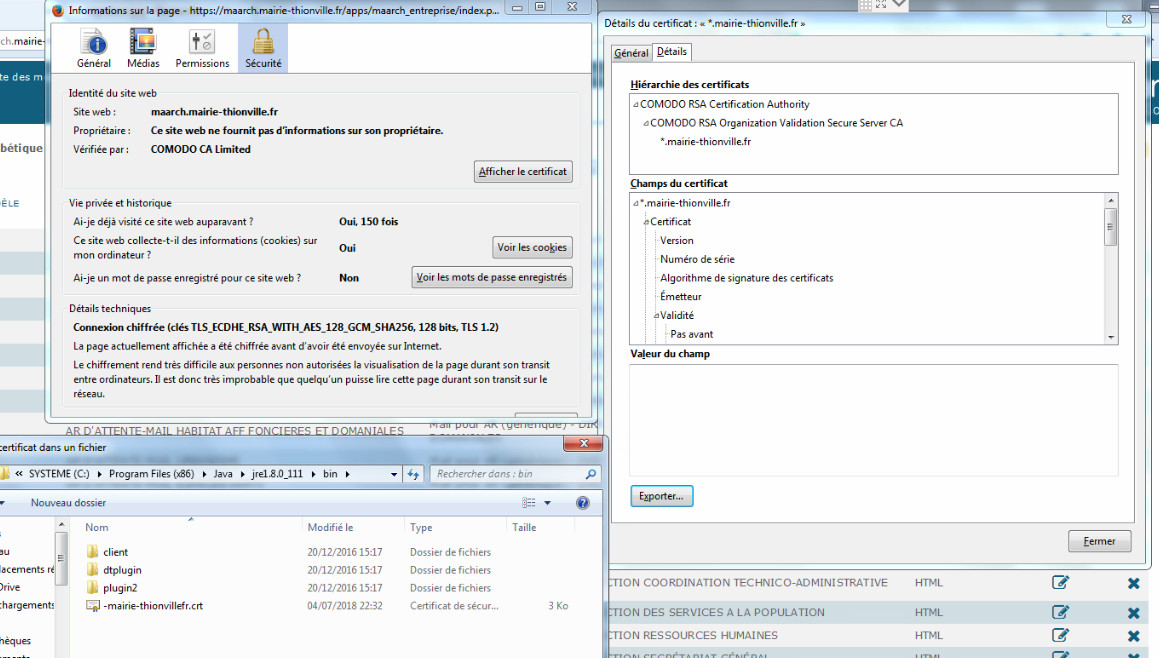Open the Général panel in page info

[x=92, y=47]
